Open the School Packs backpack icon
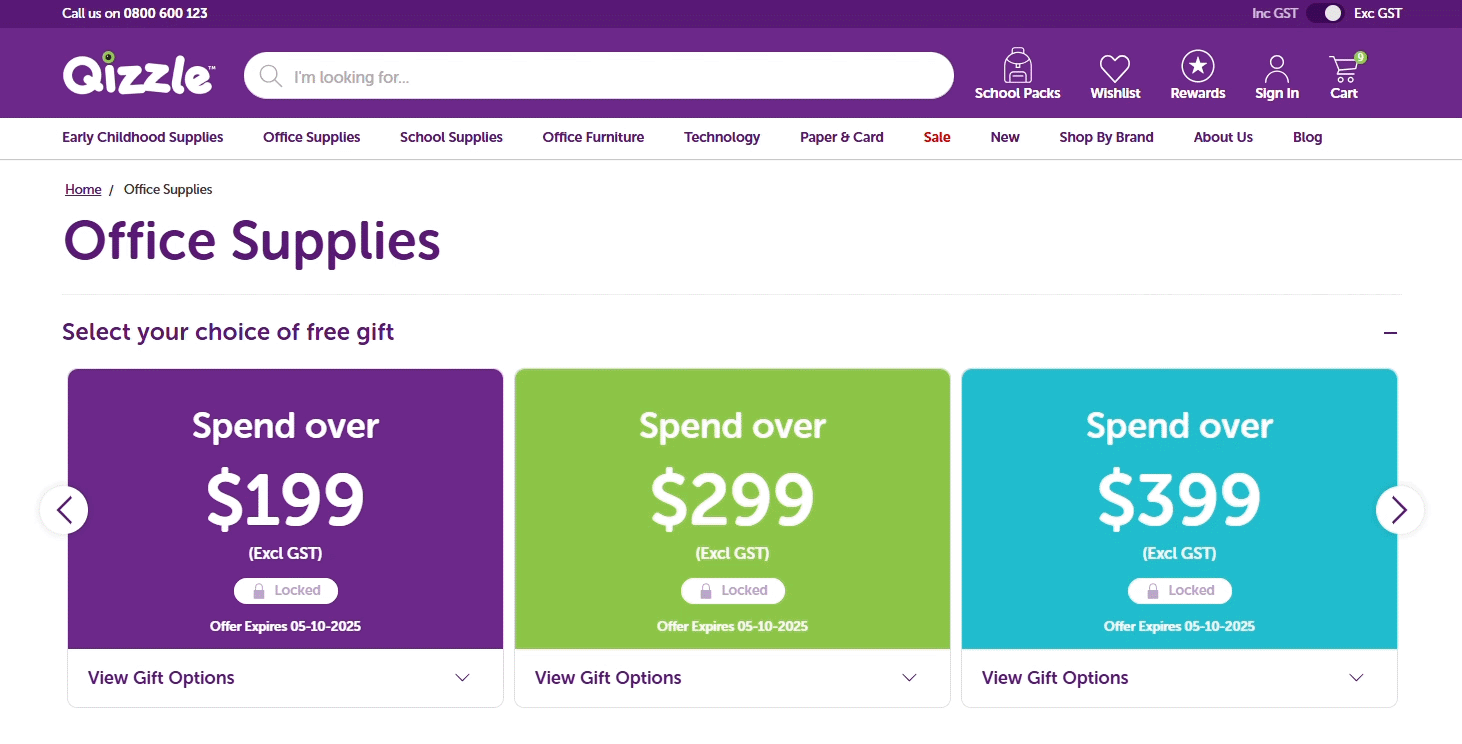The height and width of the screenshot is (744, 1462). (1017, 66)
